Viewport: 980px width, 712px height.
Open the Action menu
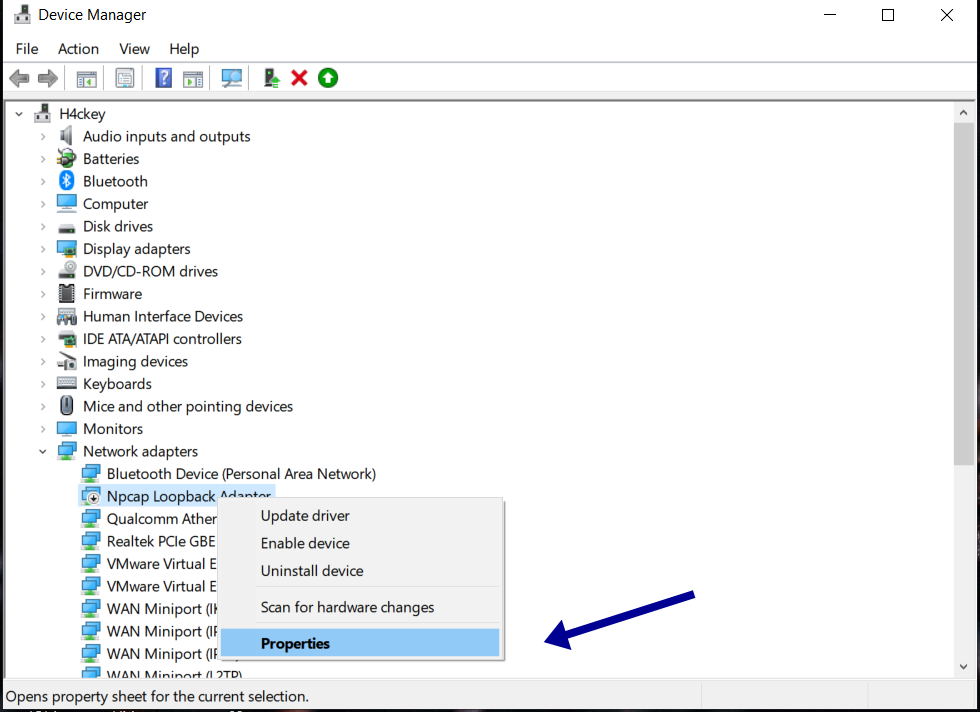click(x=78, y=48)
